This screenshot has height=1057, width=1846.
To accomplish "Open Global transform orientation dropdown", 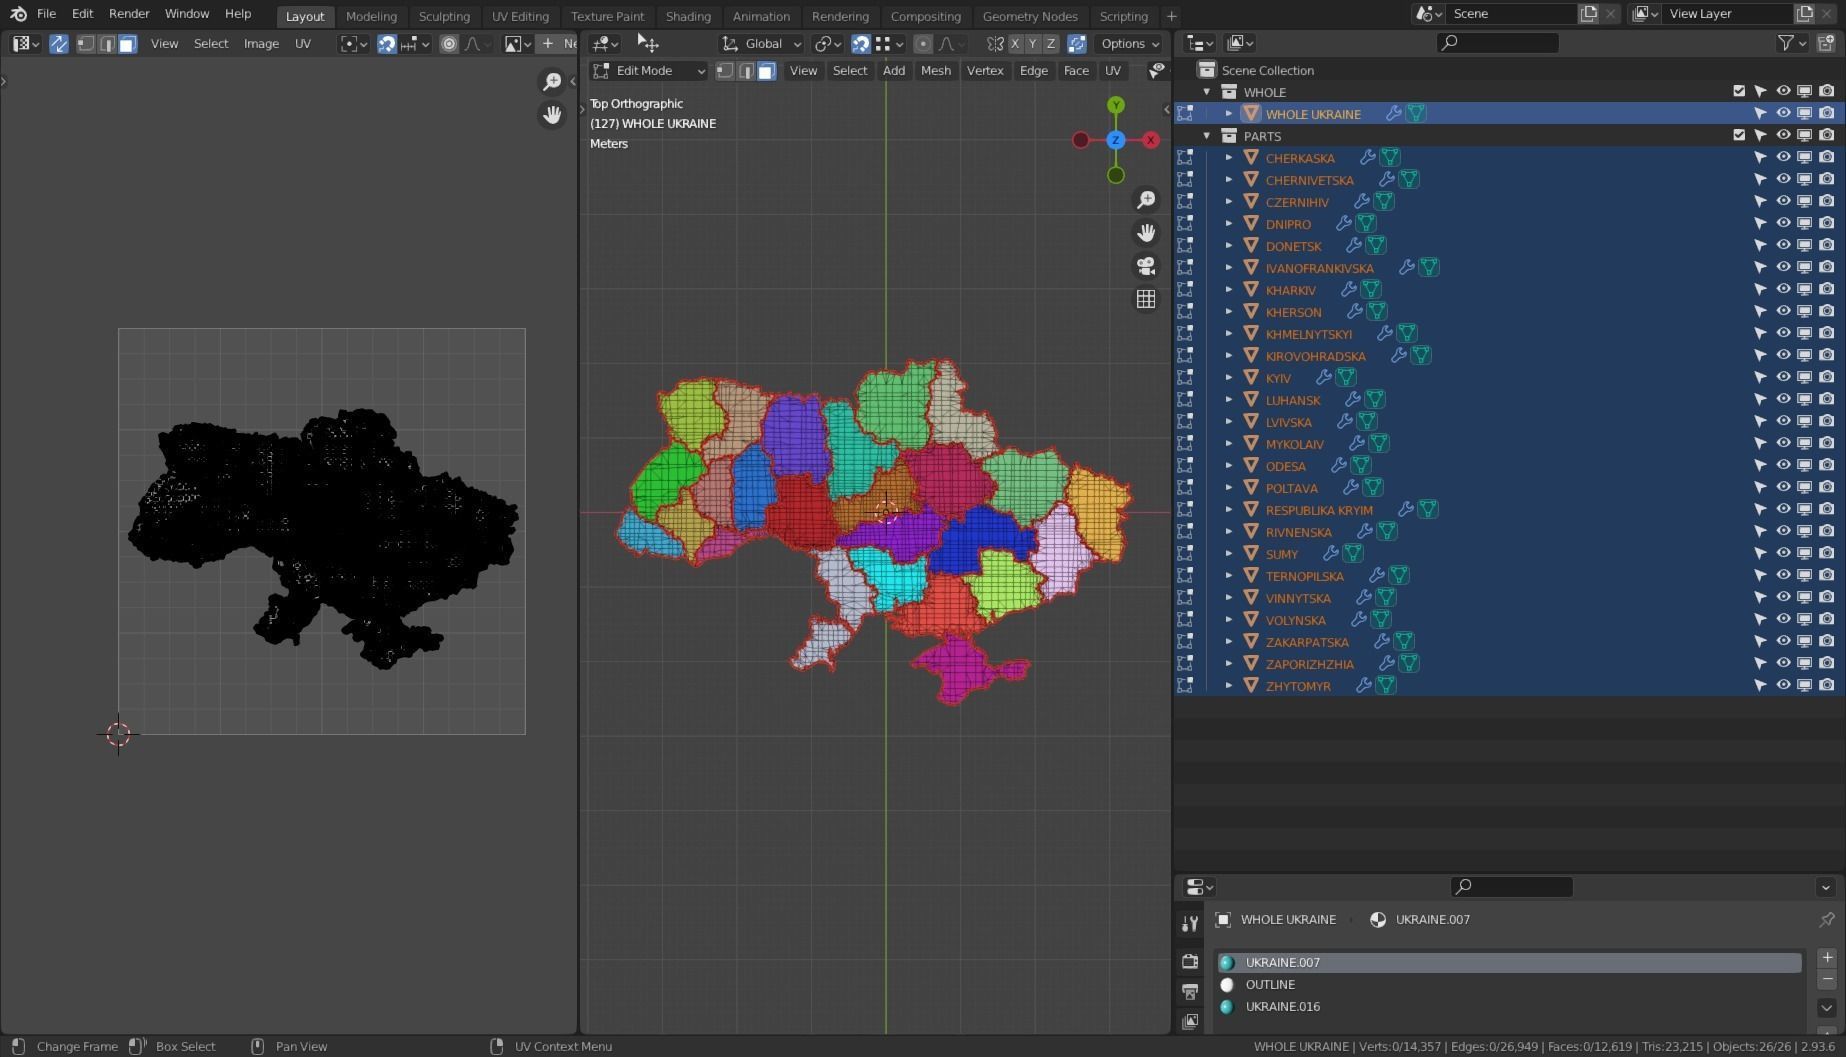I will point(762,44).
